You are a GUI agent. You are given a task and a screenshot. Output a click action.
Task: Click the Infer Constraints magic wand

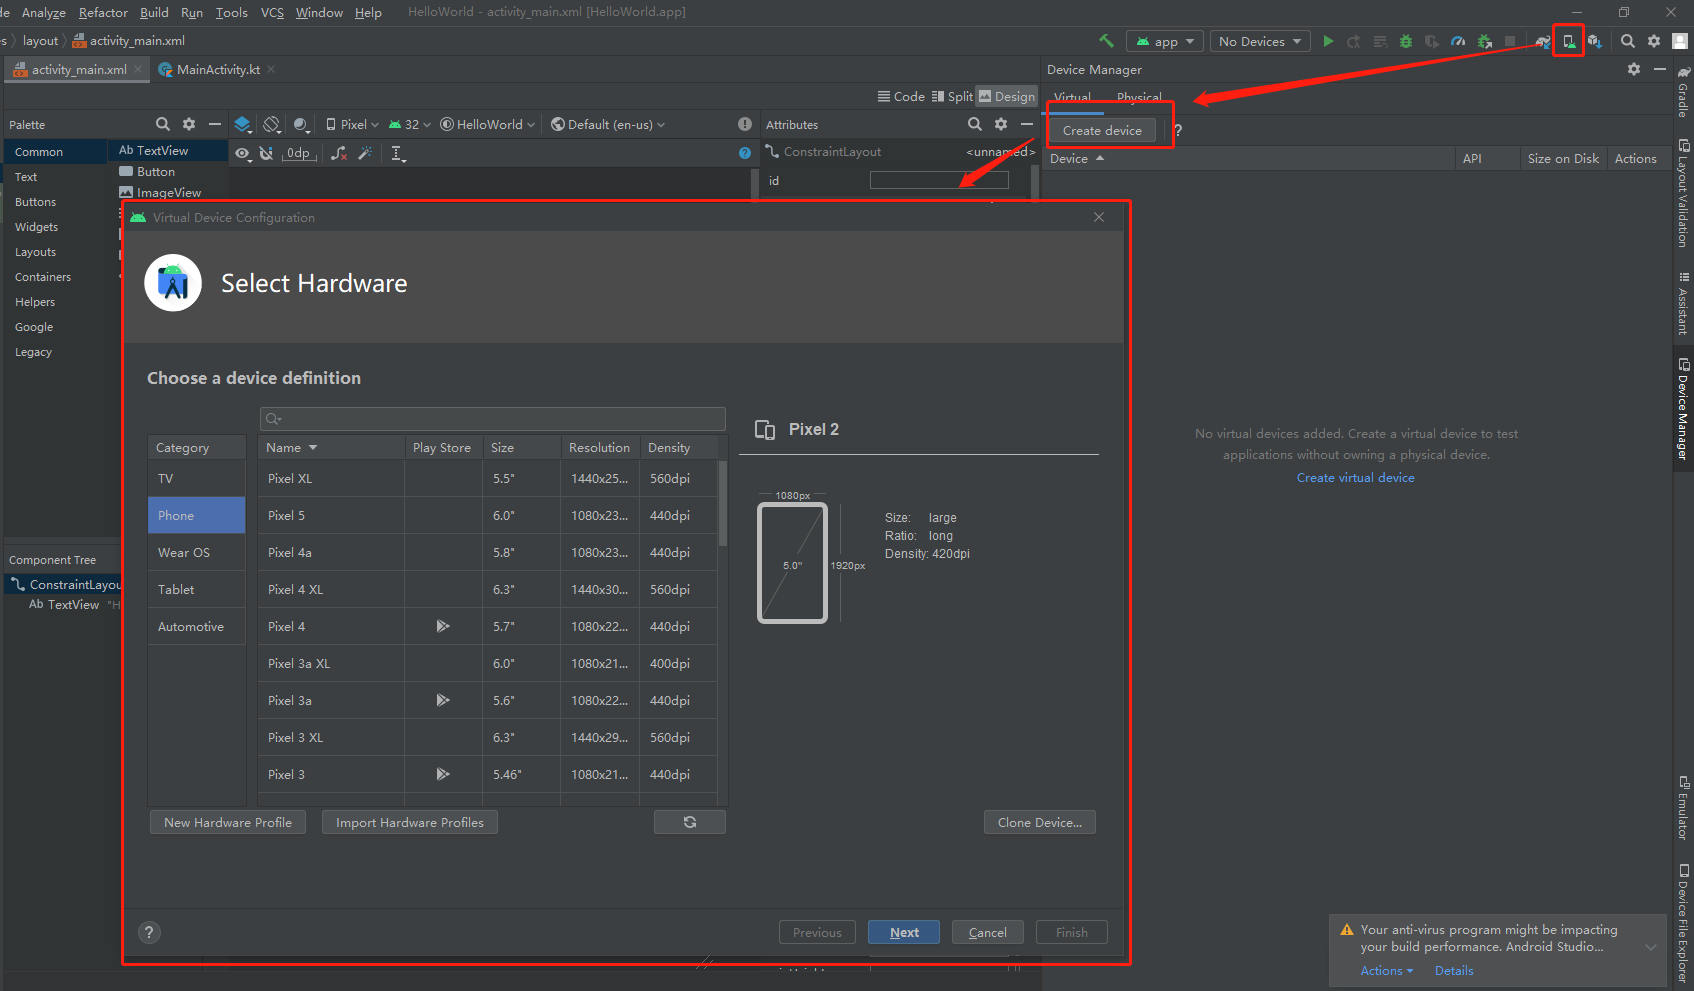click(365, 153)
